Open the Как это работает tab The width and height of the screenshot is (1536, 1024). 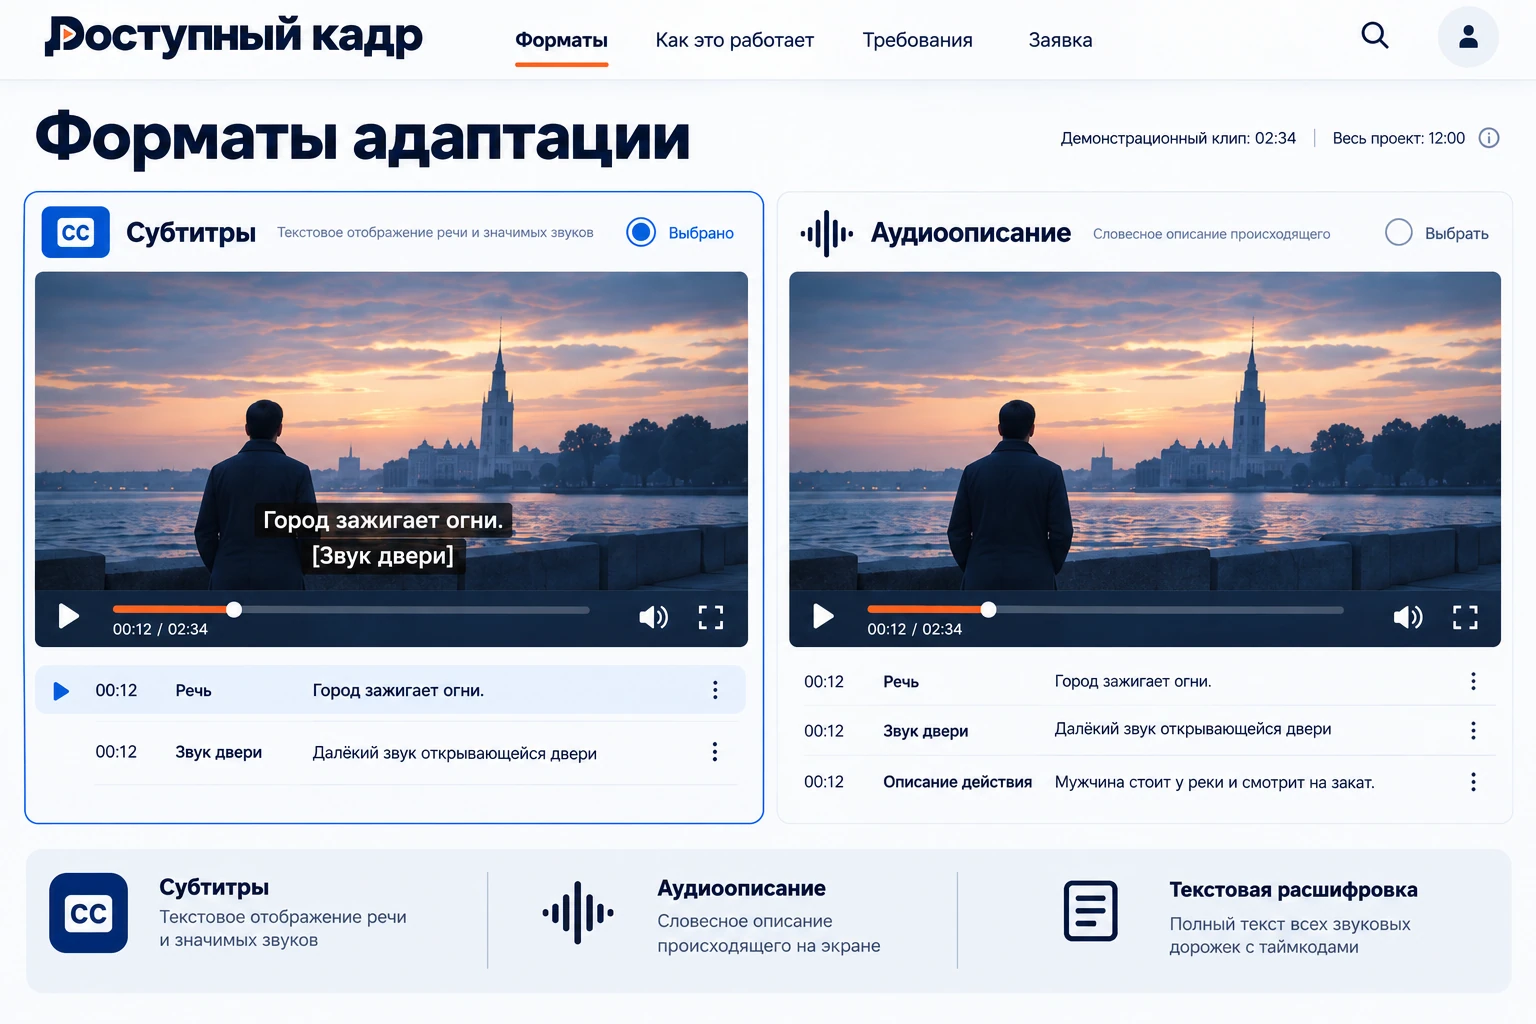tap(735, 40)
